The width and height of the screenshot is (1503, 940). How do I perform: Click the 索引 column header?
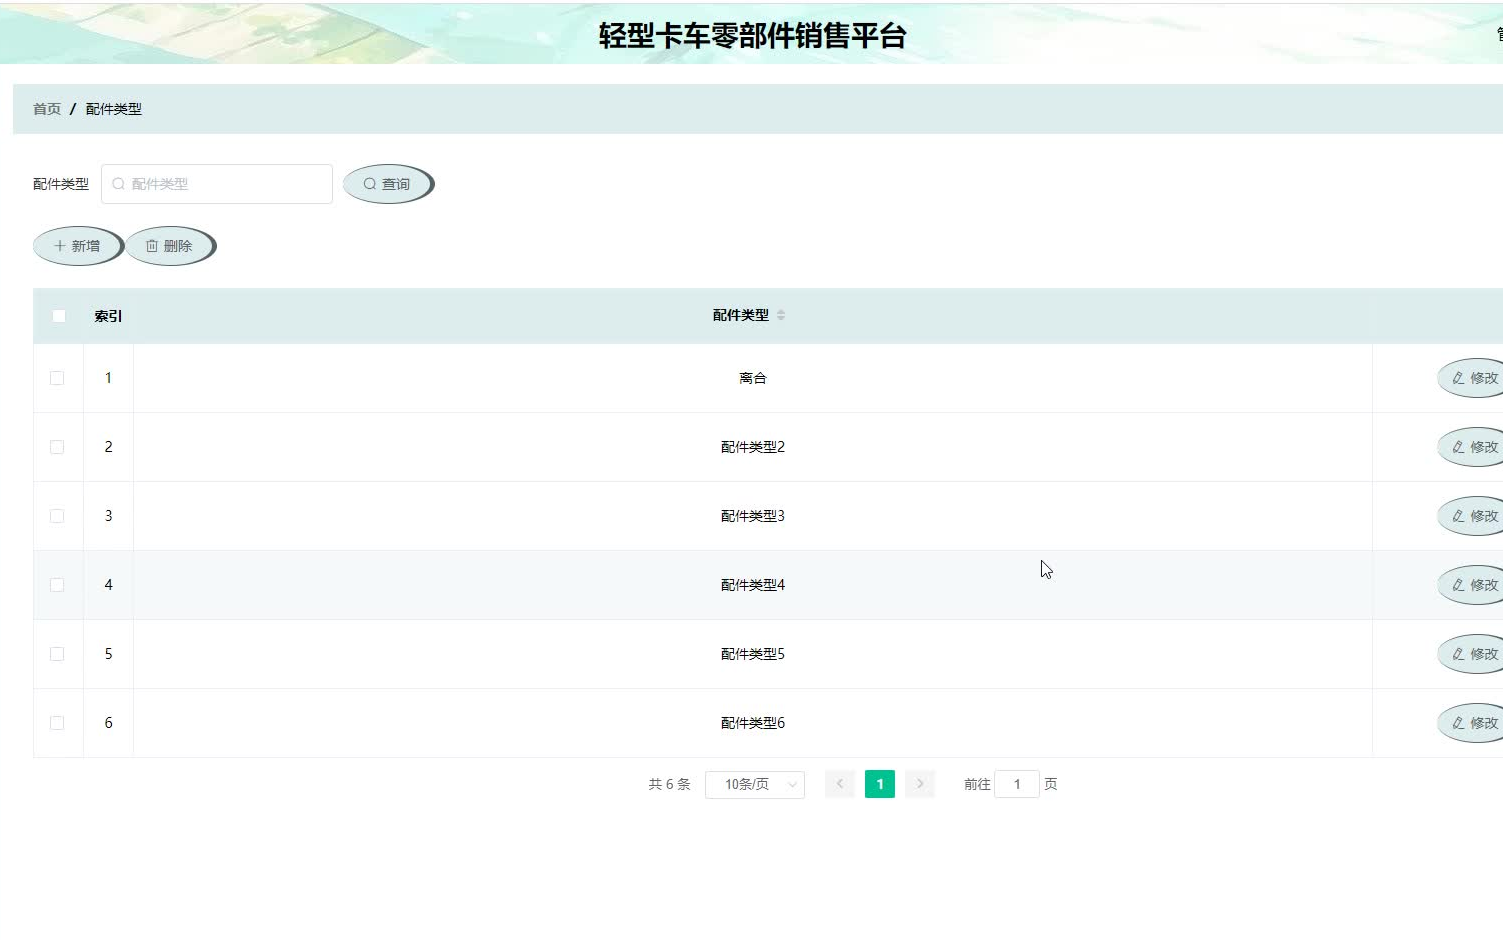point(108,316)
